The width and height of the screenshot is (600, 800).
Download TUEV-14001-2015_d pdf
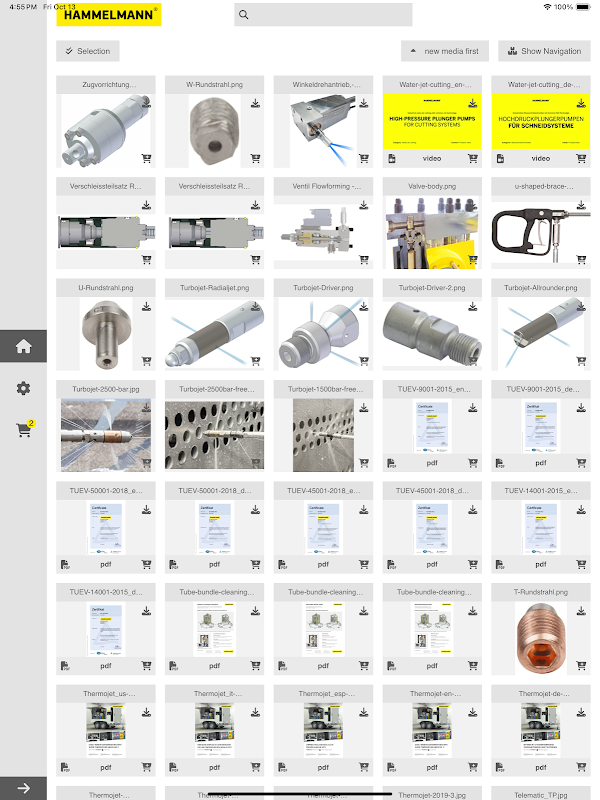point(146,611)
